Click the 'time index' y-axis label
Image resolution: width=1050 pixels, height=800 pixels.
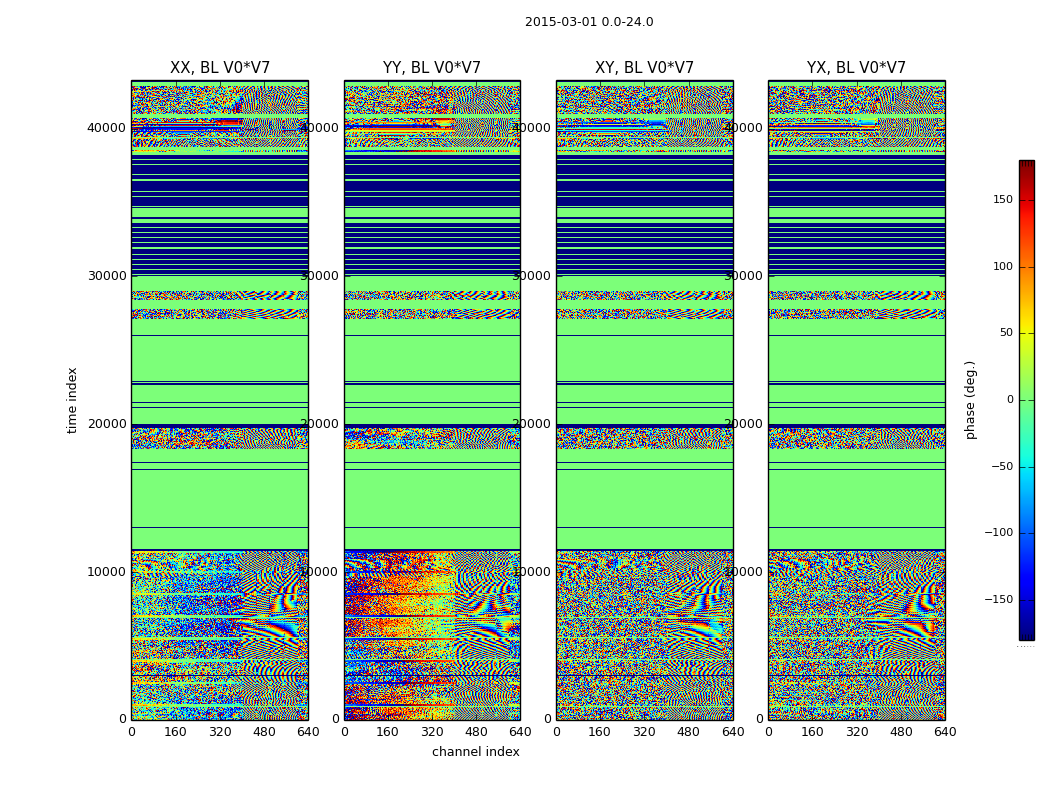click(72, 400)
